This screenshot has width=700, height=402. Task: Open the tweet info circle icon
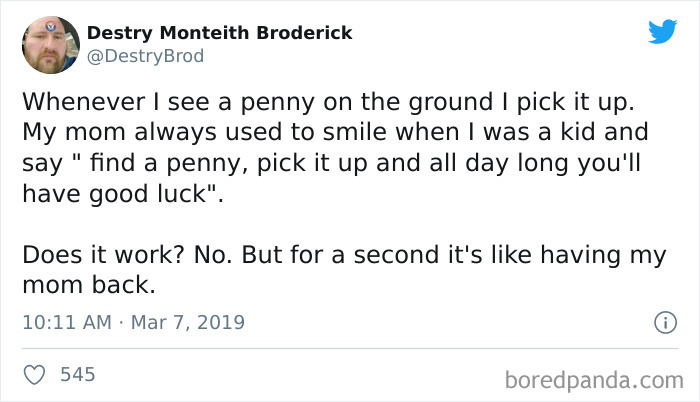coord(662,323)
